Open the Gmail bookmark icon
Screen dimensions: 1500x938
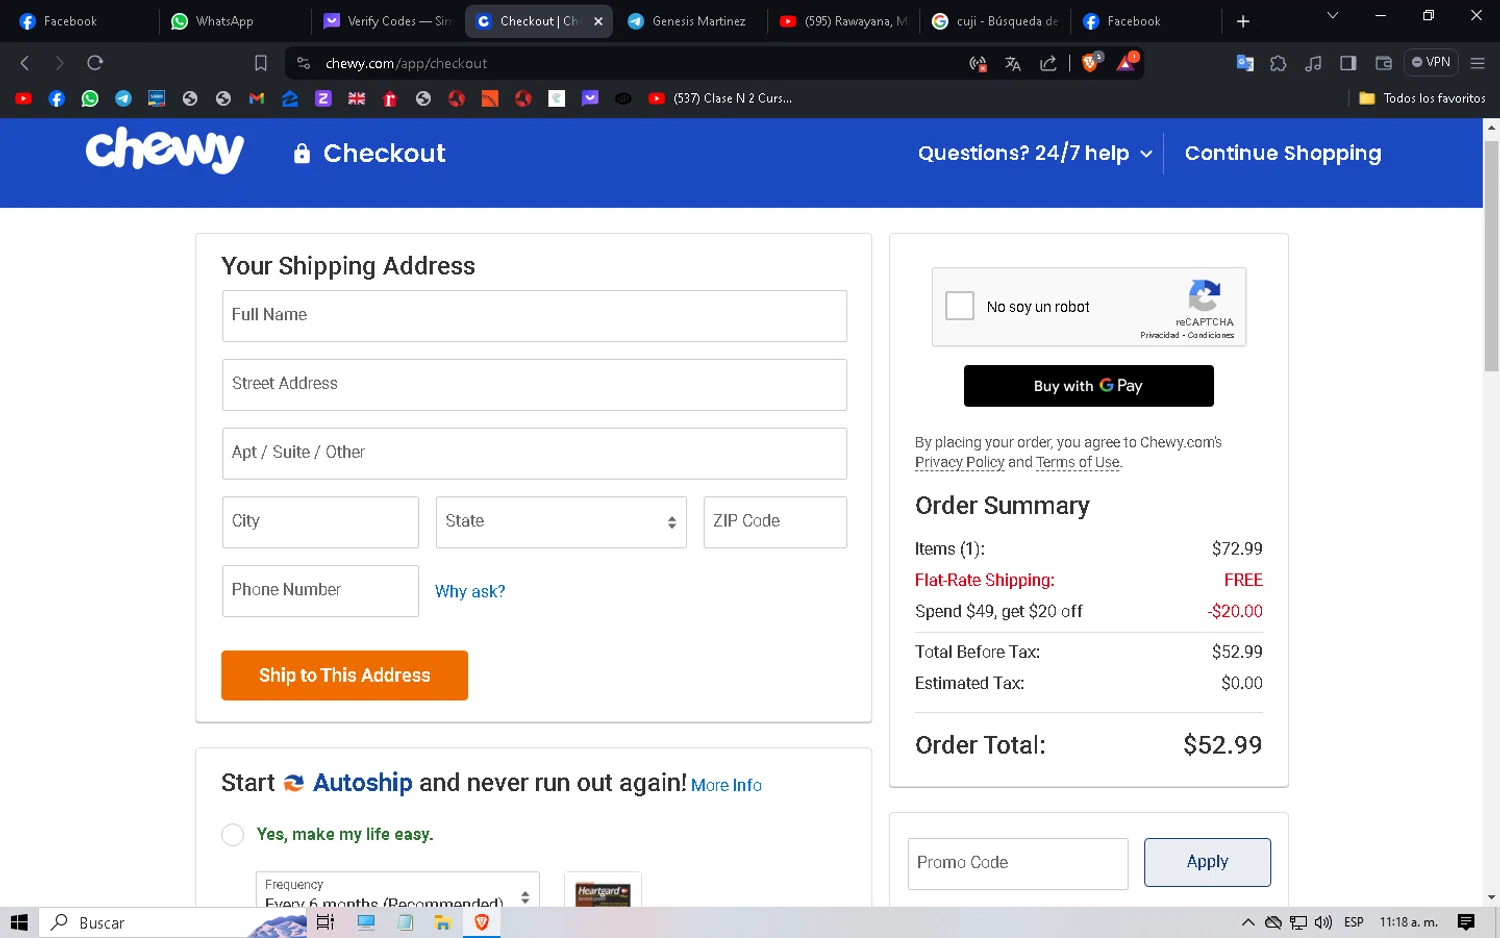tap(256, 98)
